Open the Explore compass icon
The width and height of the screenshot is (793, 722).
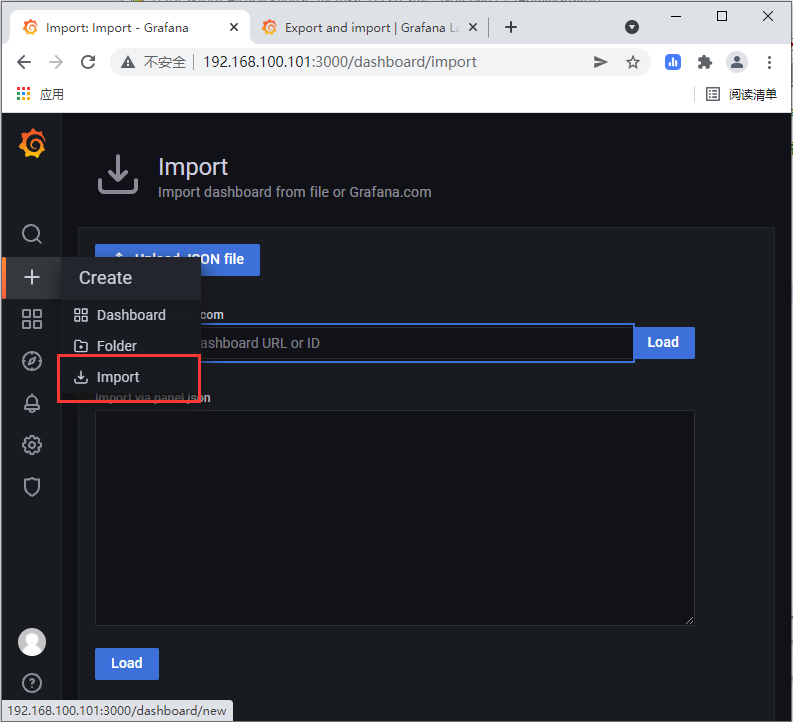coord(32,361)
